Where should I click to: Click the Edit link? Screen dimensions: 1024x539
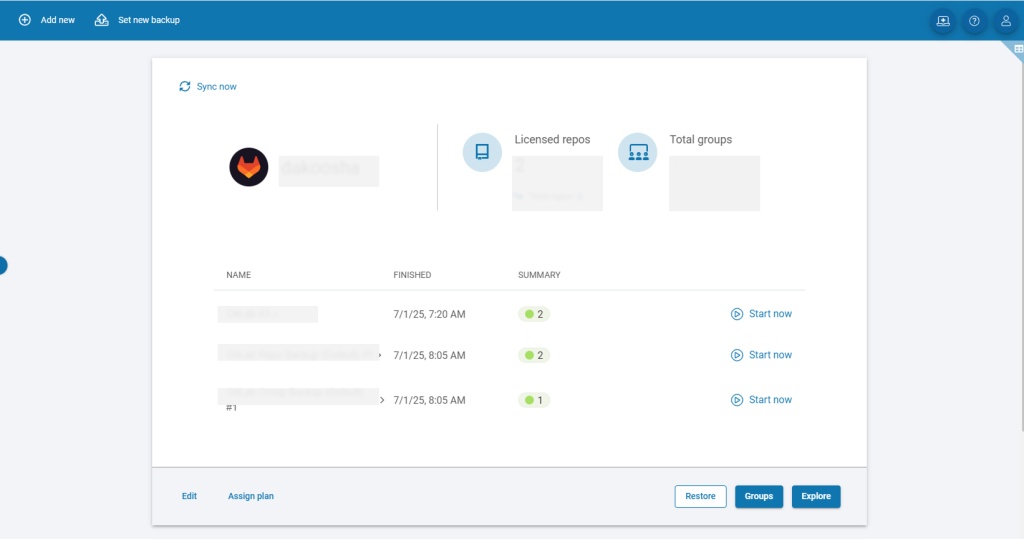pos(189,496)
